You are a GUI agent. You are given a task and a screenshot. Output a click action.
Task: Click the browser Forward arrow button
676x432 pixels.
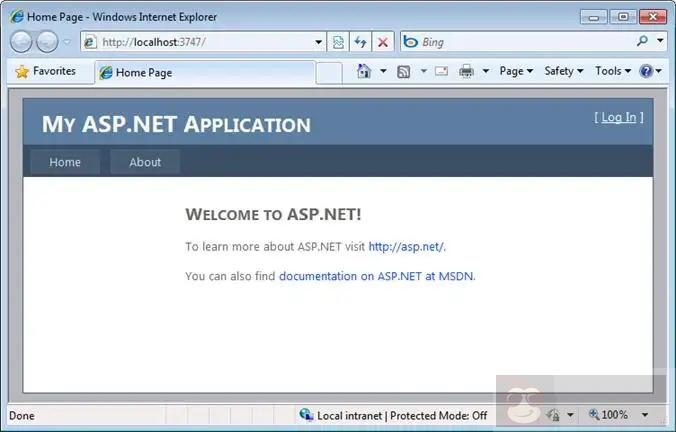tap(47, 42)
